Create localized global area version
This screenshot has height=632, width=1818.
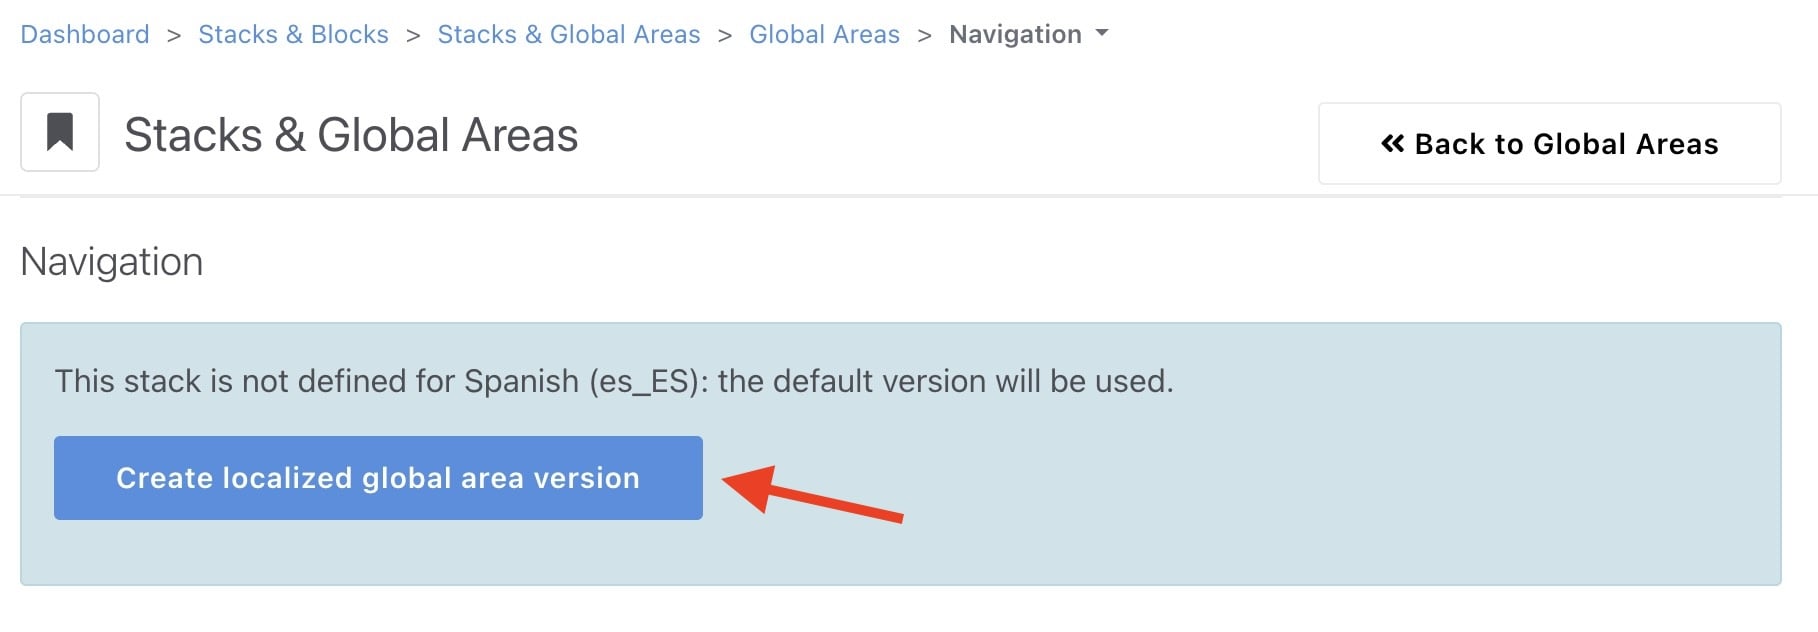click(378, 478)
